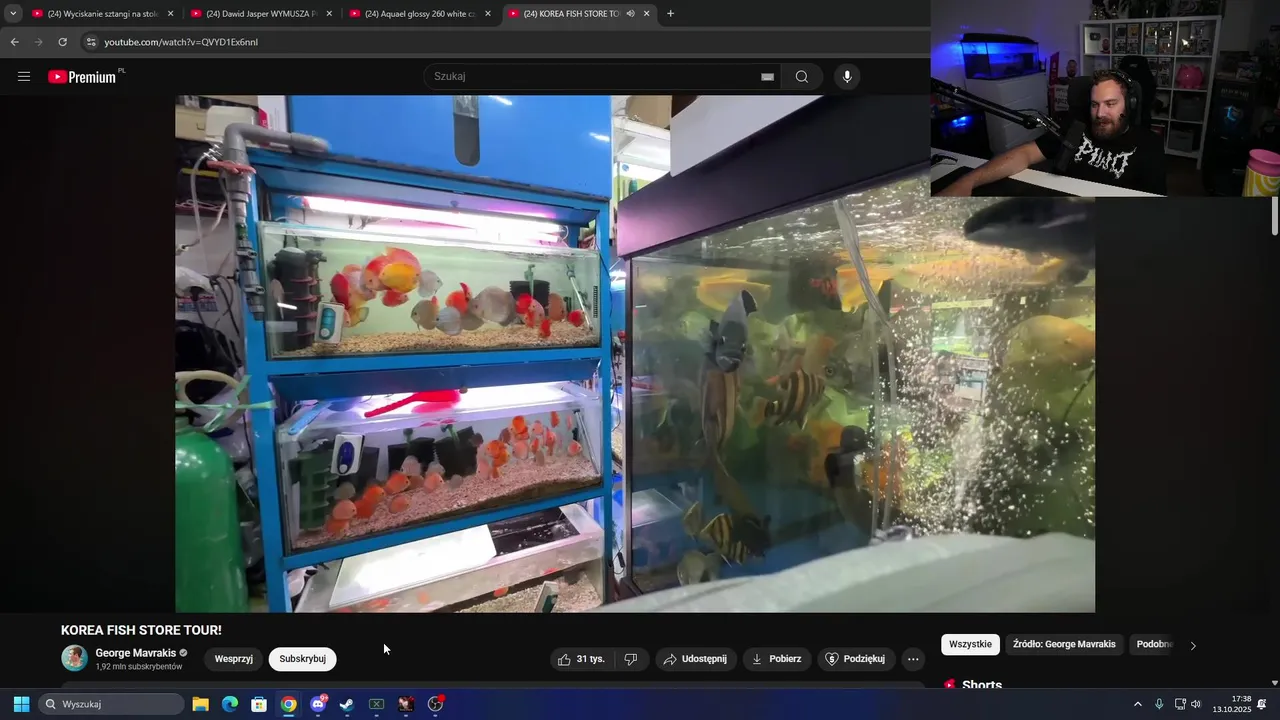Go to YouTube Premium home logo
Viewport: 1280px width, 720px height.
(83, 77)
